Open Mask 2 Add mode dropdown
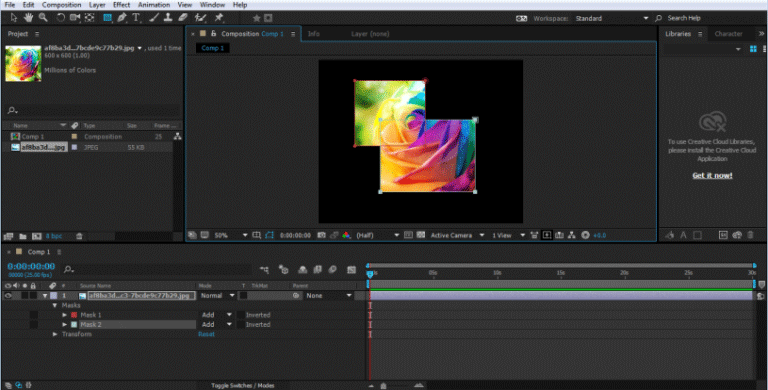The height and width of the screenshot is (390, 768). 216,324
